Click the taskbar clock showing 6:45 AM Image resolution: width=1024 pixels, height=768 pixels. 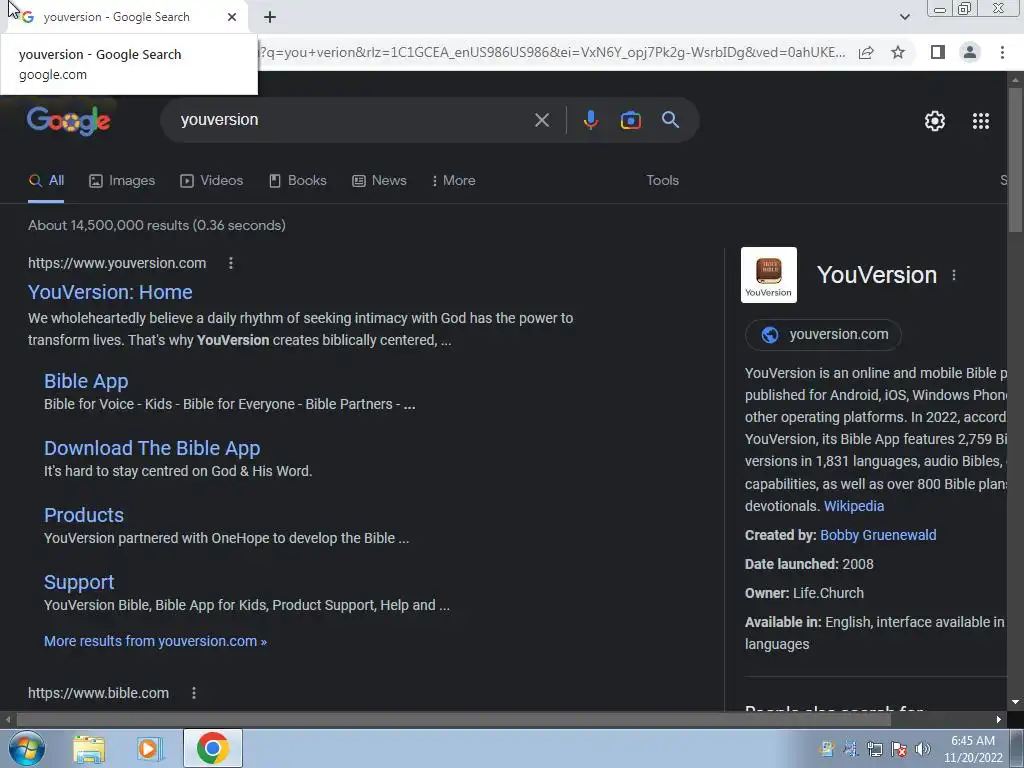[x=972, y=748]
